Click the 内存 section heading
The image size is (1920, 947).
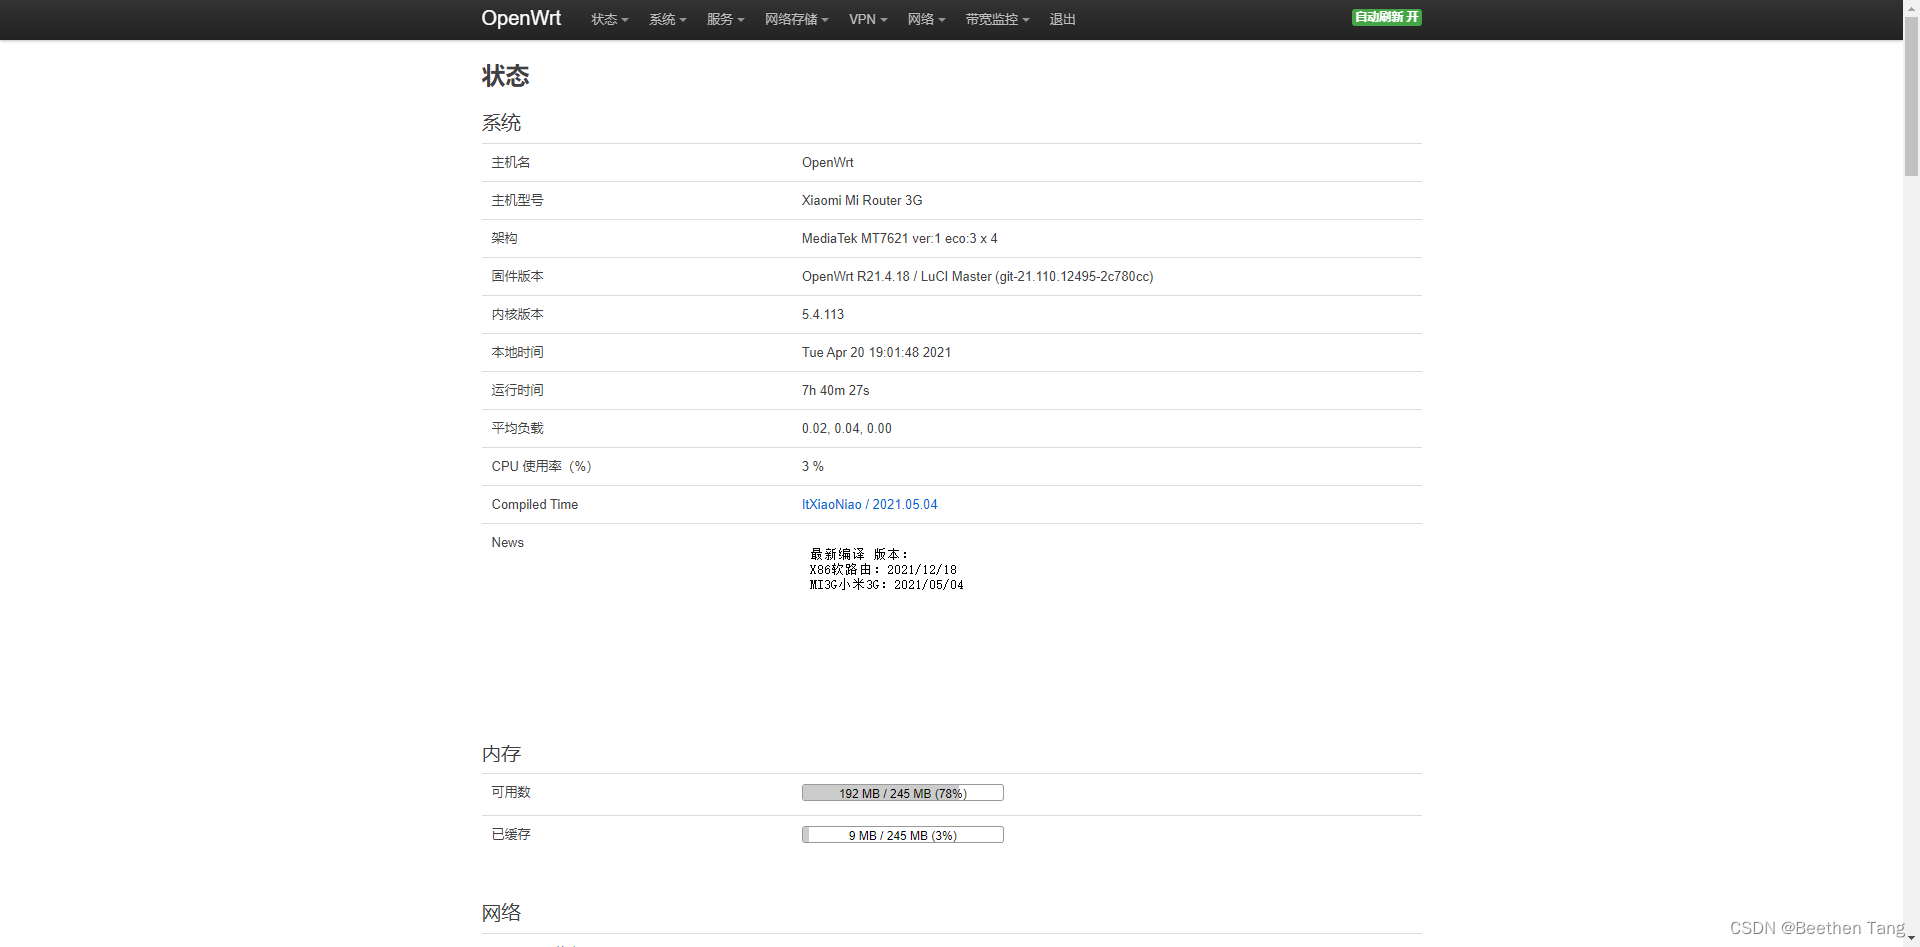click(x=501, y=754)
